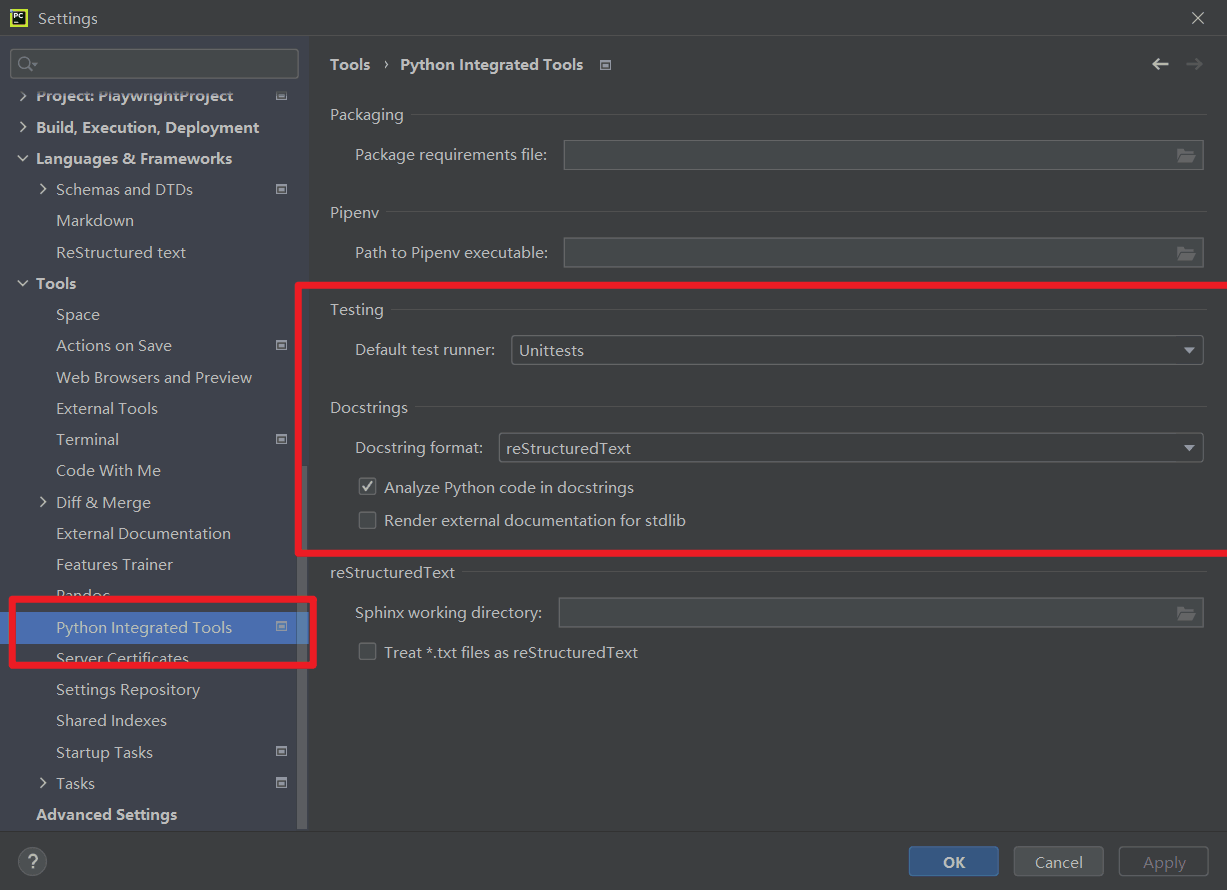Click the search magnifier icon in settings
The width and height of the screenshot is (1227, 890).
26,64
